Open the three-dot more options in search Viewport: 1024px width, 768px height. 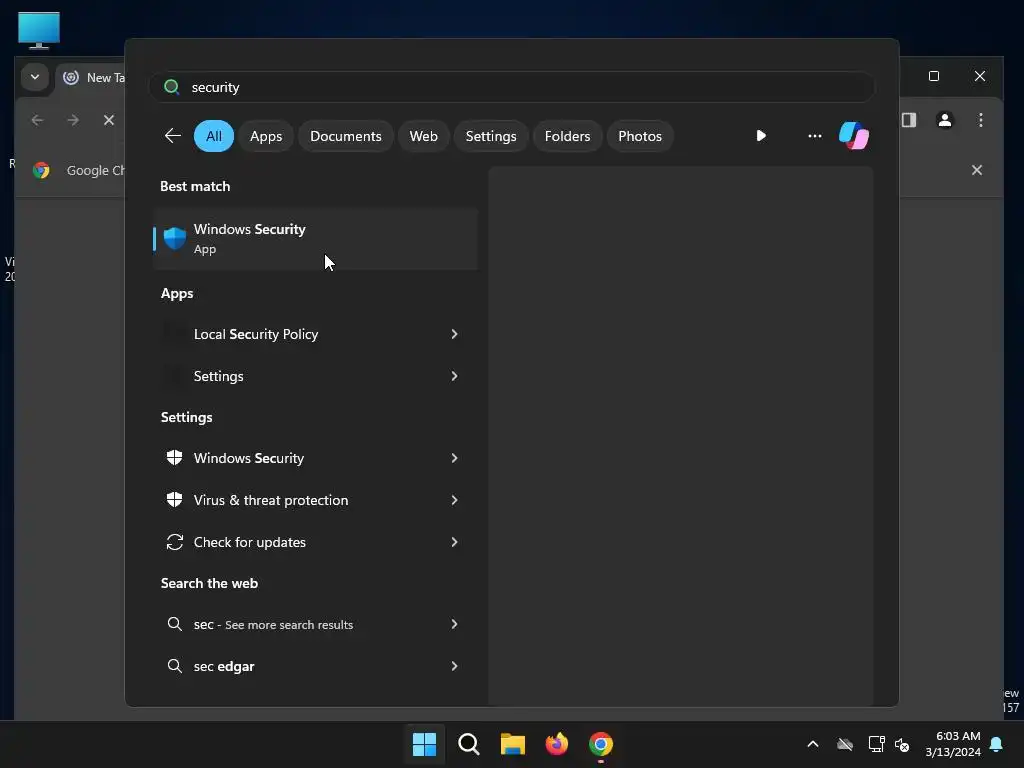[814, 136]
